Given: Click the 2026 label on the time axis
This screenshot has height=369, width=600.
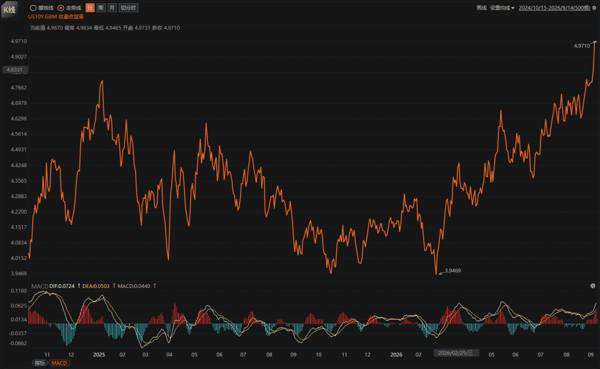Looking at the screenshot, I should click(x=396, y=355).
